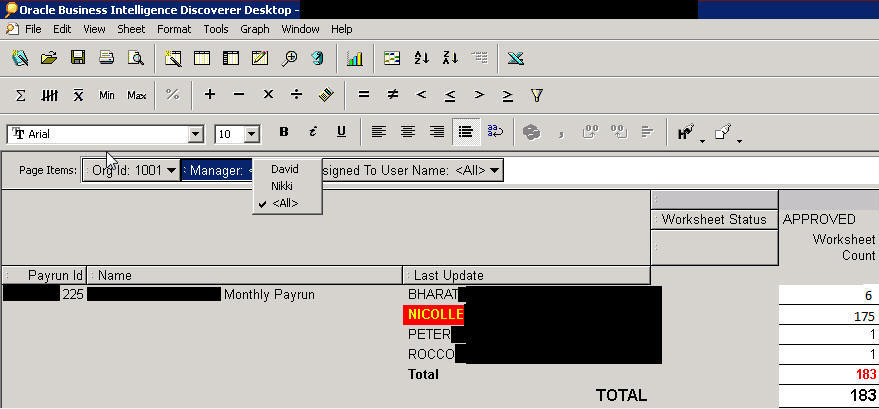This screenshot has width=879, height=409.
Task: Open the Help menu
Action: 341,29
